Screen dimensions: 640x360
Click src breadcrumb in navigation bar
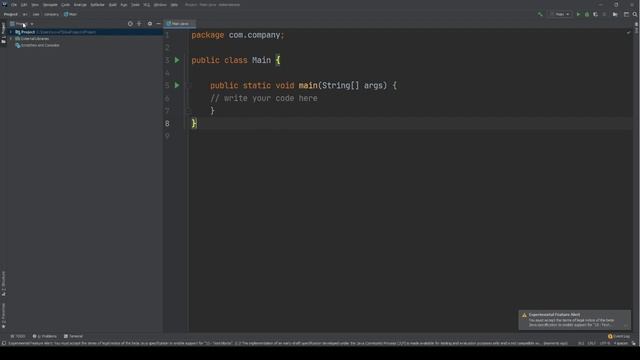pos(25,14)
